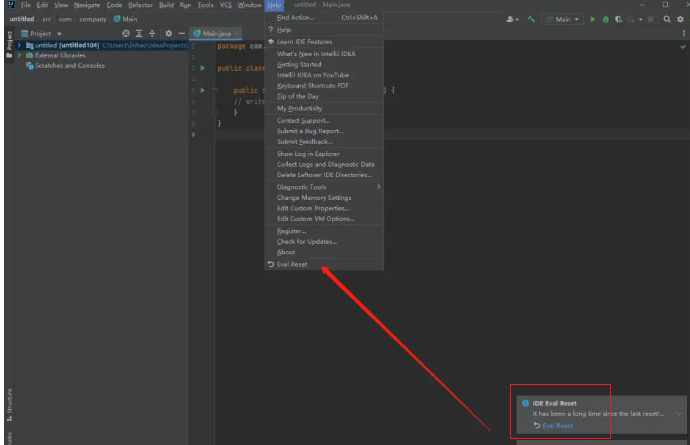Image resolution: width=690 pixels, height=445 pixels.
Task: Click the Eval Reset link in notification
Action: pos(557,426)
